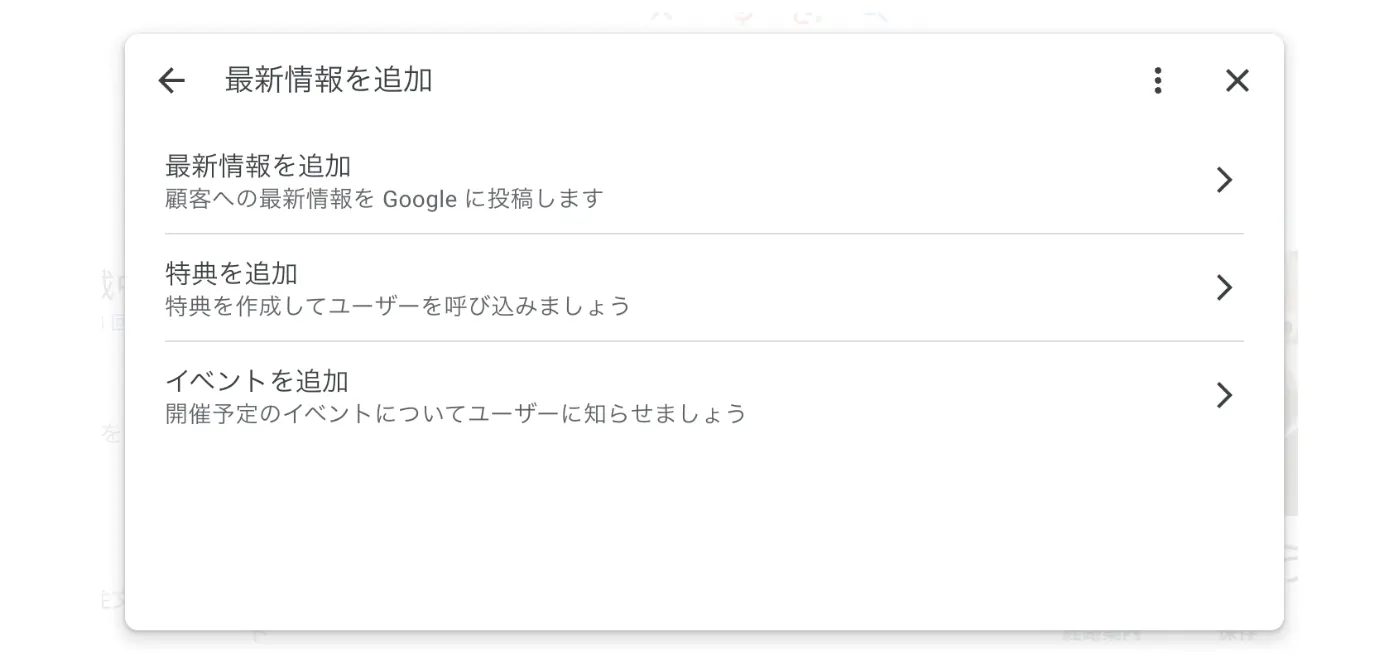
Task: Go back using the left arrow icon
Action: (x=172, y=81)
